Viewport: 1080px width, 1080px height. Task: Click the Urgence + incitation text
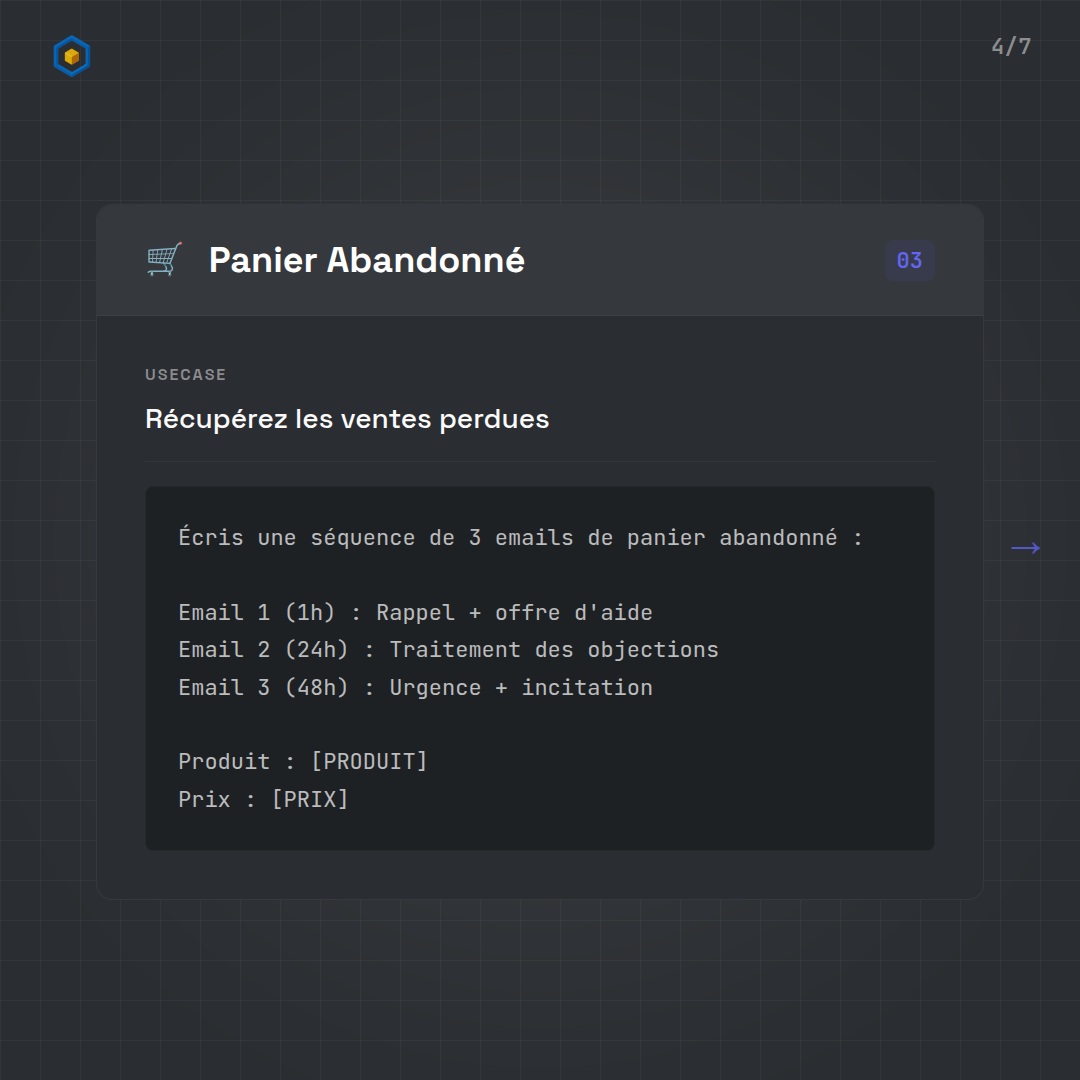[521, 688]
